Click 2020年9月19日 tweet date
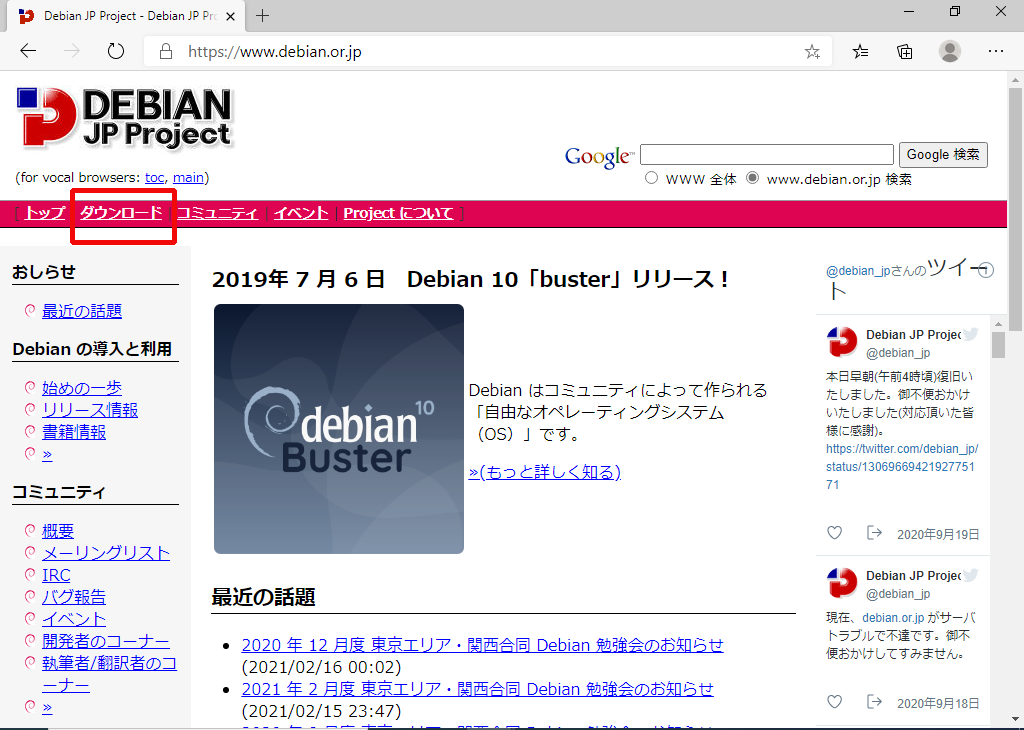Viewport: 1024px width, 730px height. (x=938, y=535)
